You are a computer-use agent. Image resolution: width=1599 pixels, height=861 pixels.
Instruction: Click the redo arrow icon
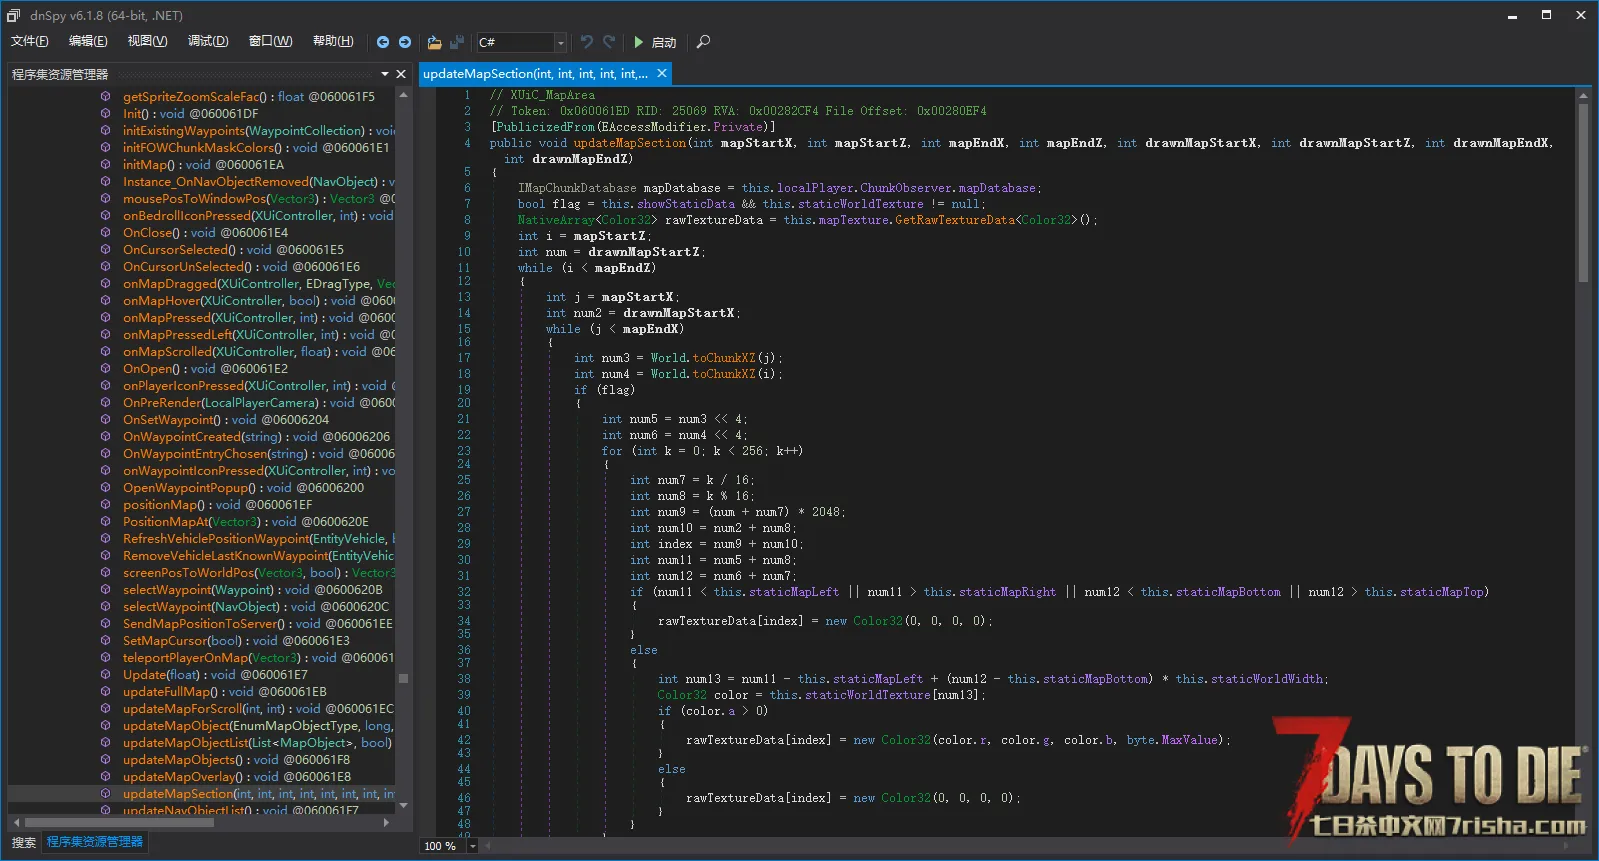click(609, 42)
